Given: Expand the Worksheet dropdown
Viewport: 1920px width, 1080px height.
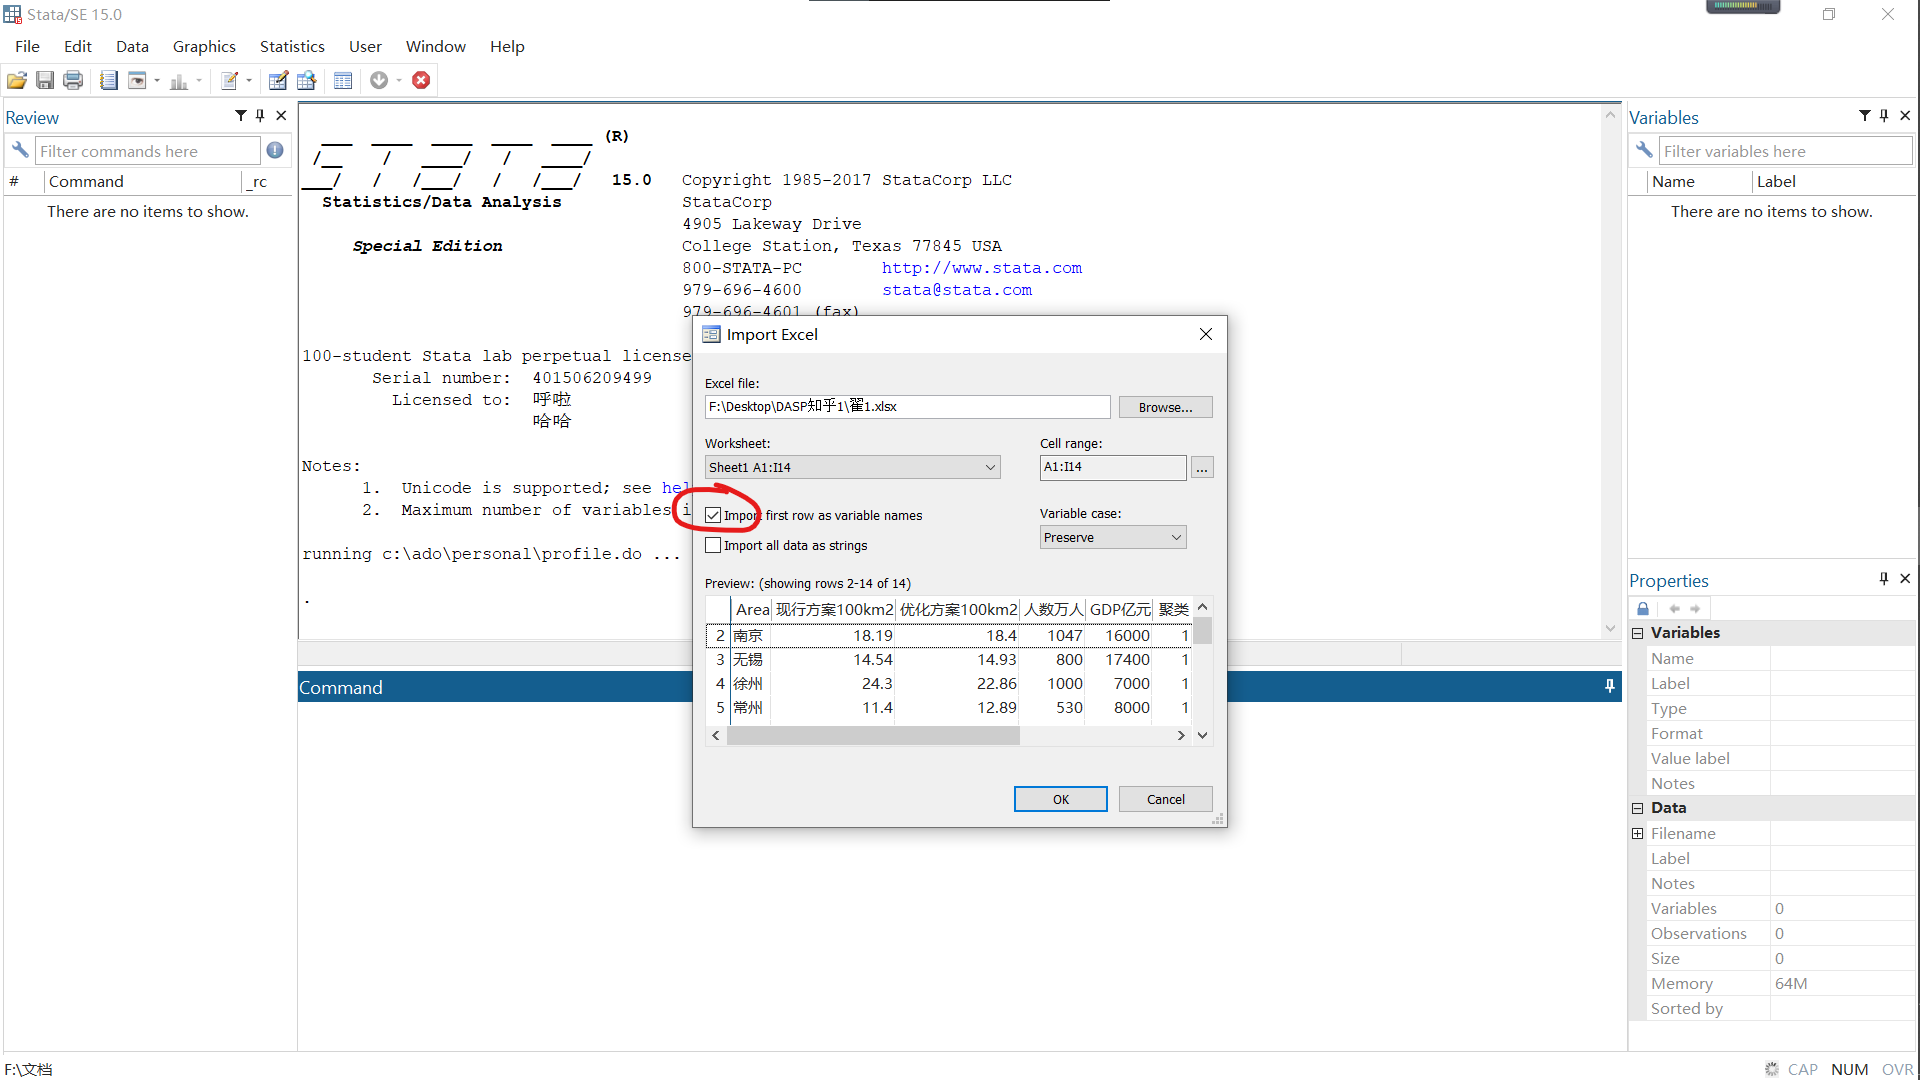Looking at the screenshot, I should [989, 467].
